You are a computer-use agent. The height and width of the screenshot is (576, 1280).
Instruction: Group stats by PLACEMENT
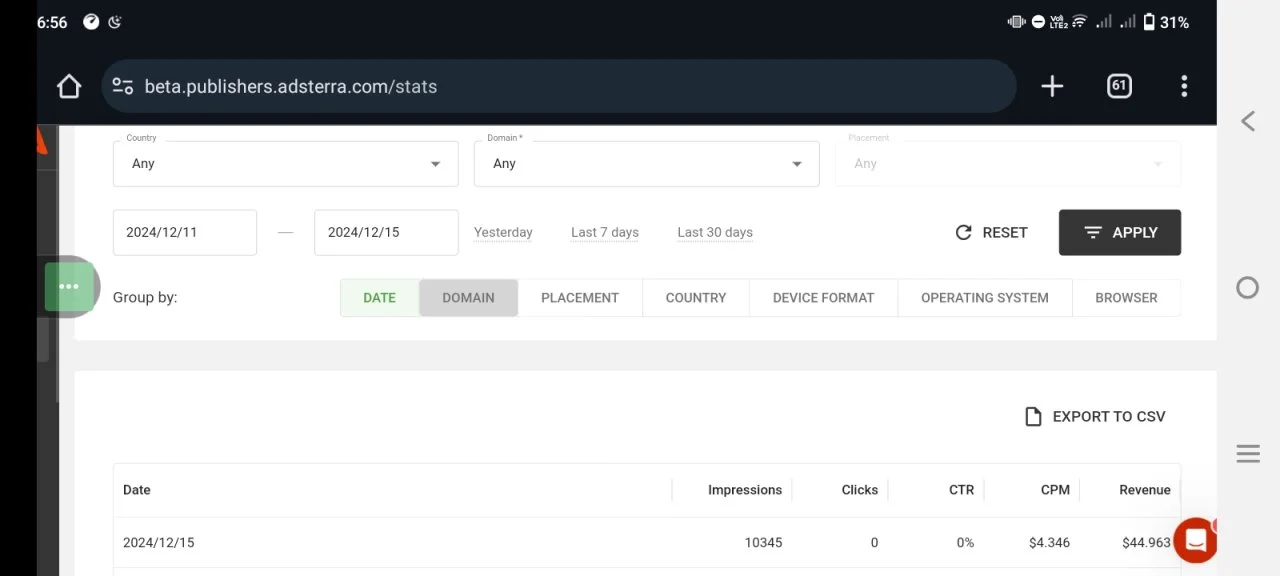(580, 298)
